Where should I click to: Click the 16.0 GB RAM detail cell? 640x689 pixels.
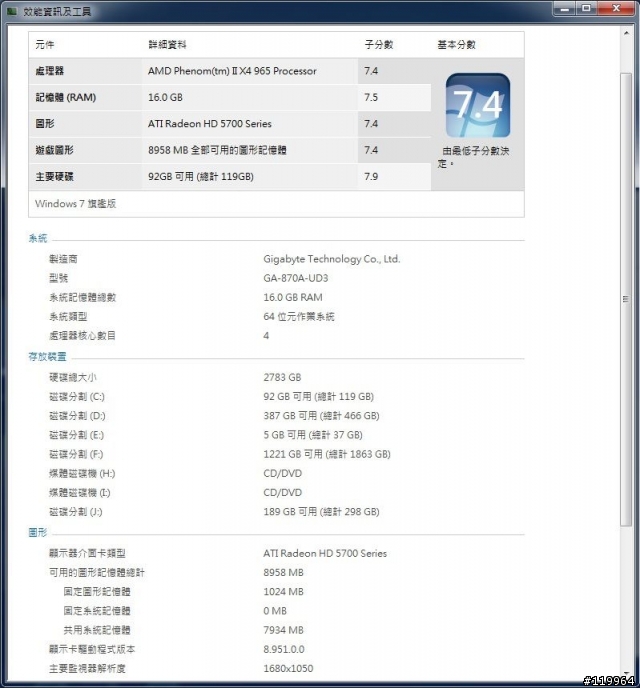click(x=165, y=97)
